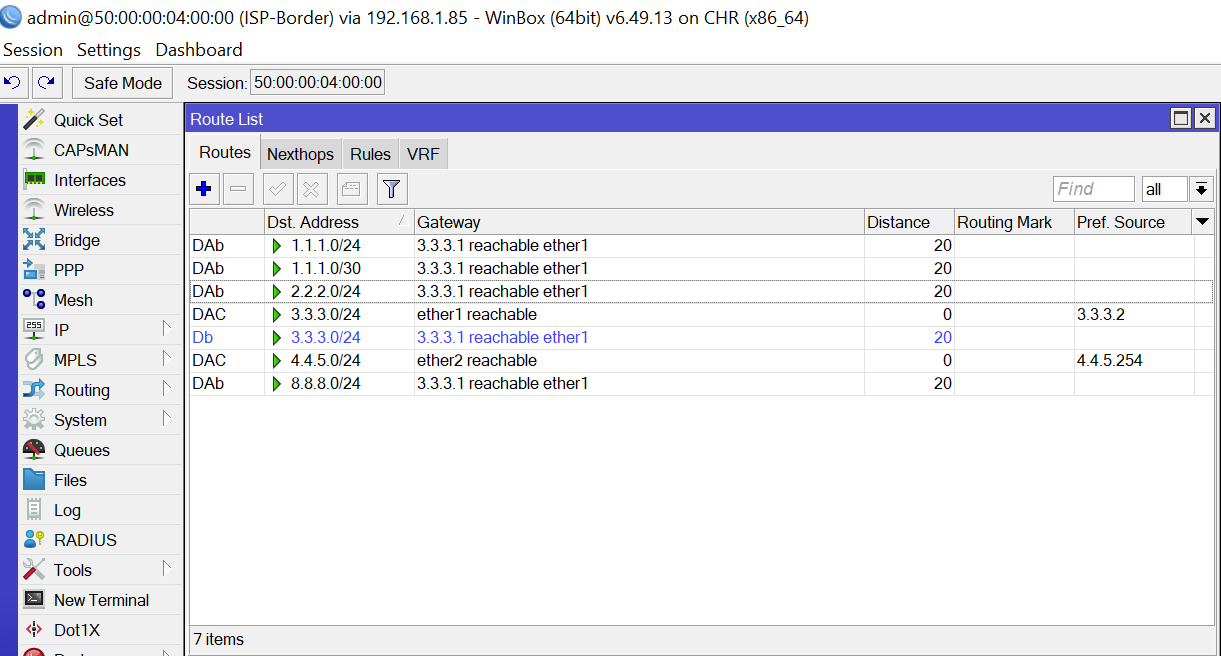Click the undo arrow icon

pyautogui.click(x=14, y=83)
